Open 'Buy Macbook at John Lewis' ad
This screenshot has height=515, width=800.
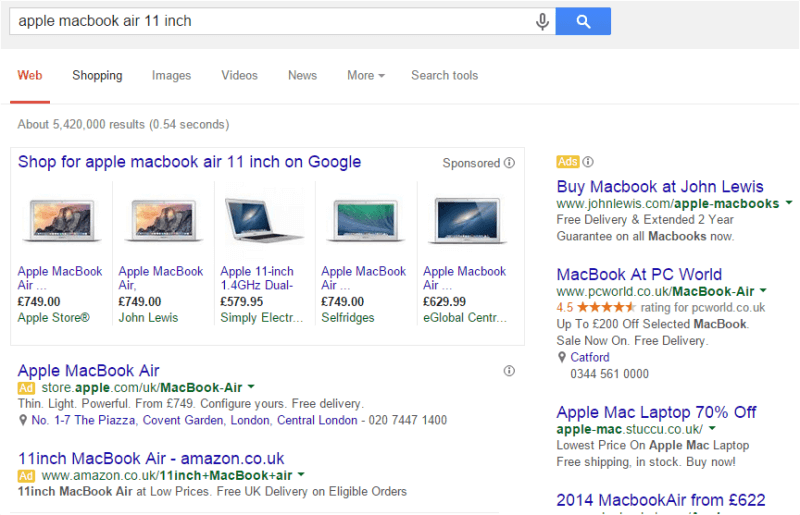coord(660,187)
